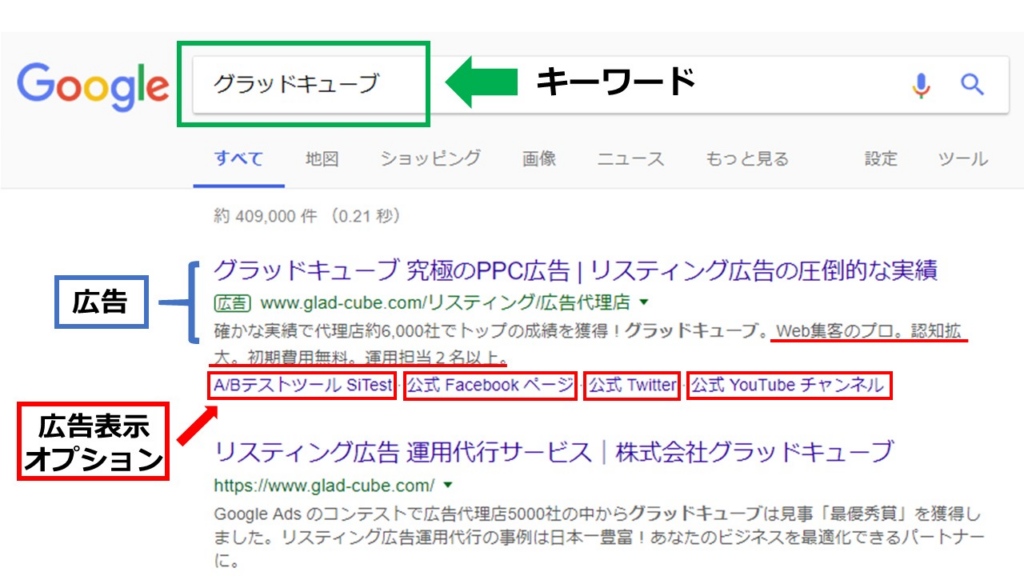Switch to the すべて tab
Image resolution: width=1024 pixels, height=576 pixels.
pos(238,159)
